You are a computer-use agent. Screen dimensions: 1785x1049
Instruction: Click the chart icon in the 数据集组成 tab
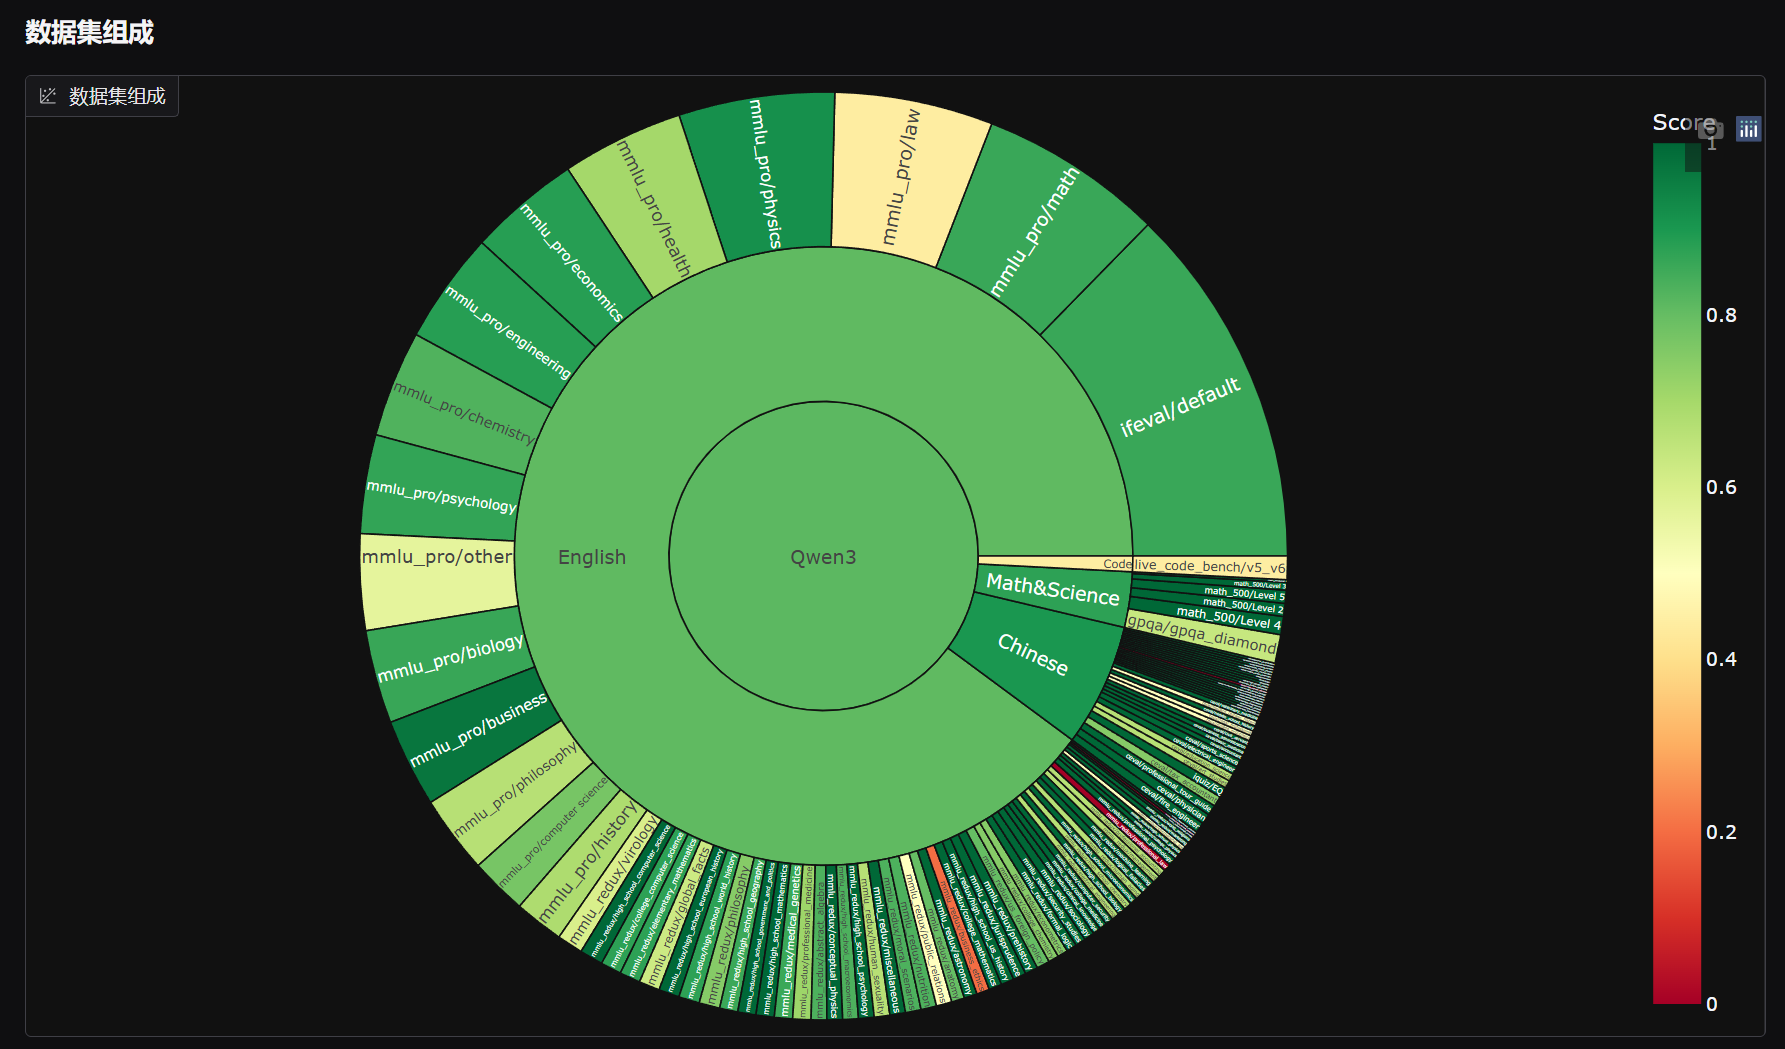point(48,96)
